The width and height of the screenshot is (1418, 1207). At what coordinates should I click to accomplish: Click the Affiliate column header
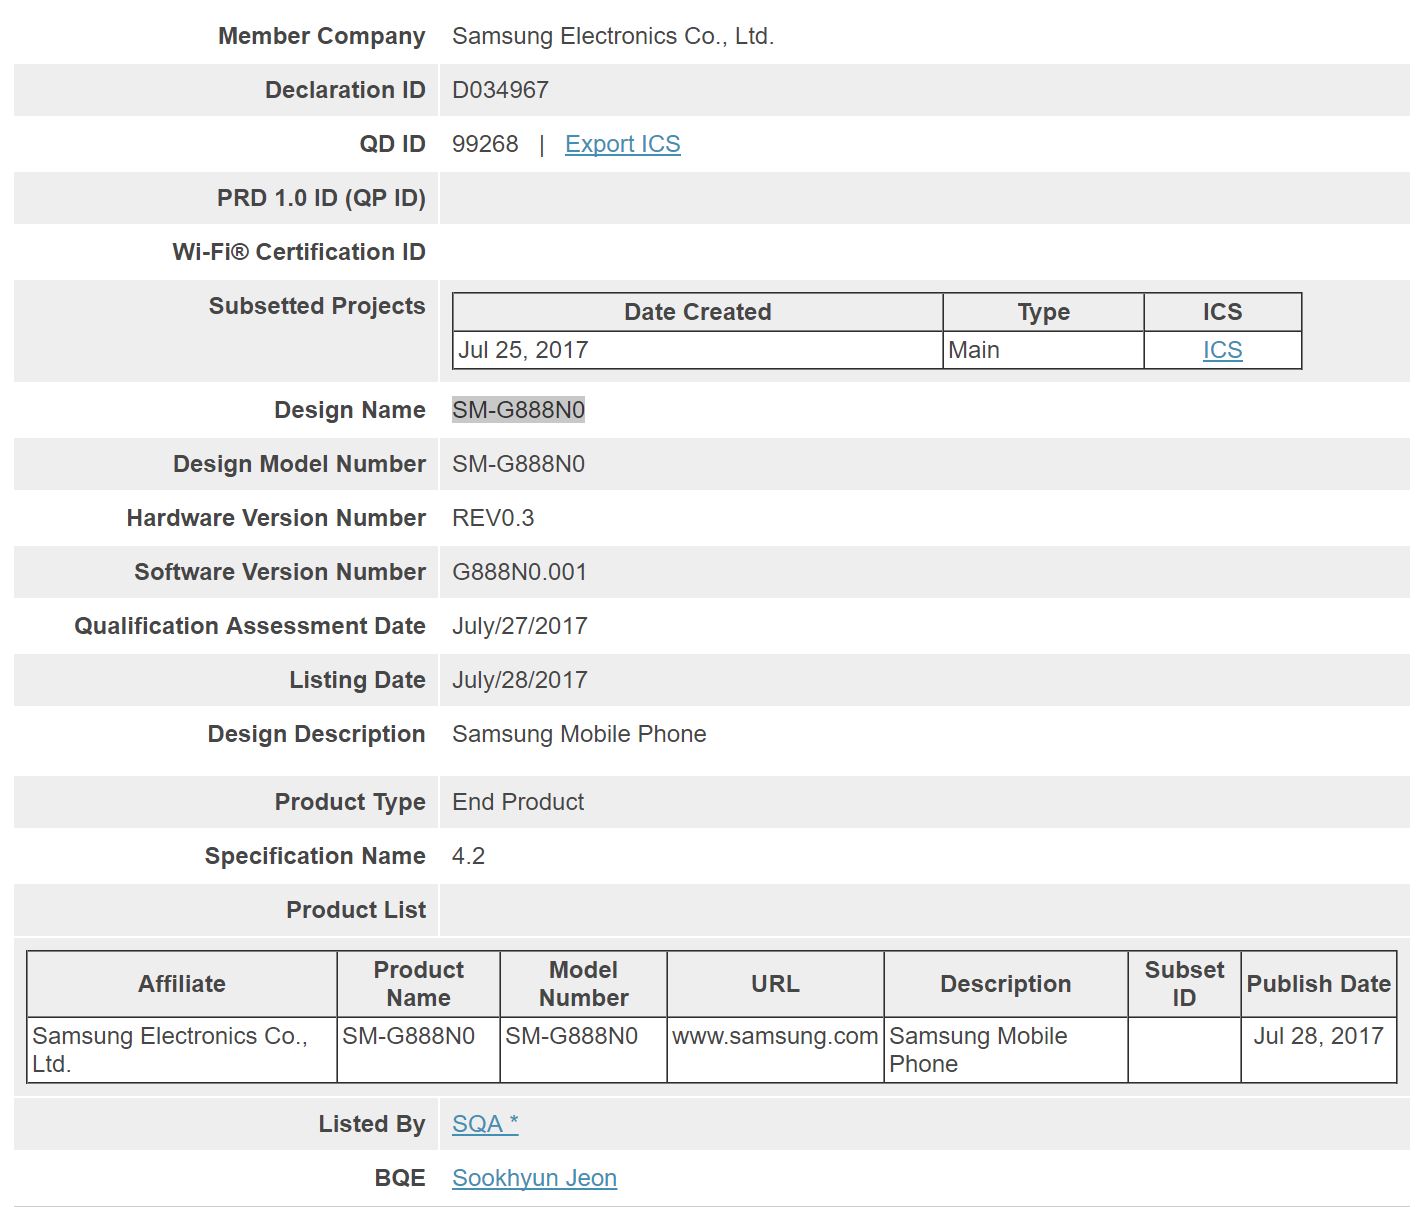tap(182, 984)
